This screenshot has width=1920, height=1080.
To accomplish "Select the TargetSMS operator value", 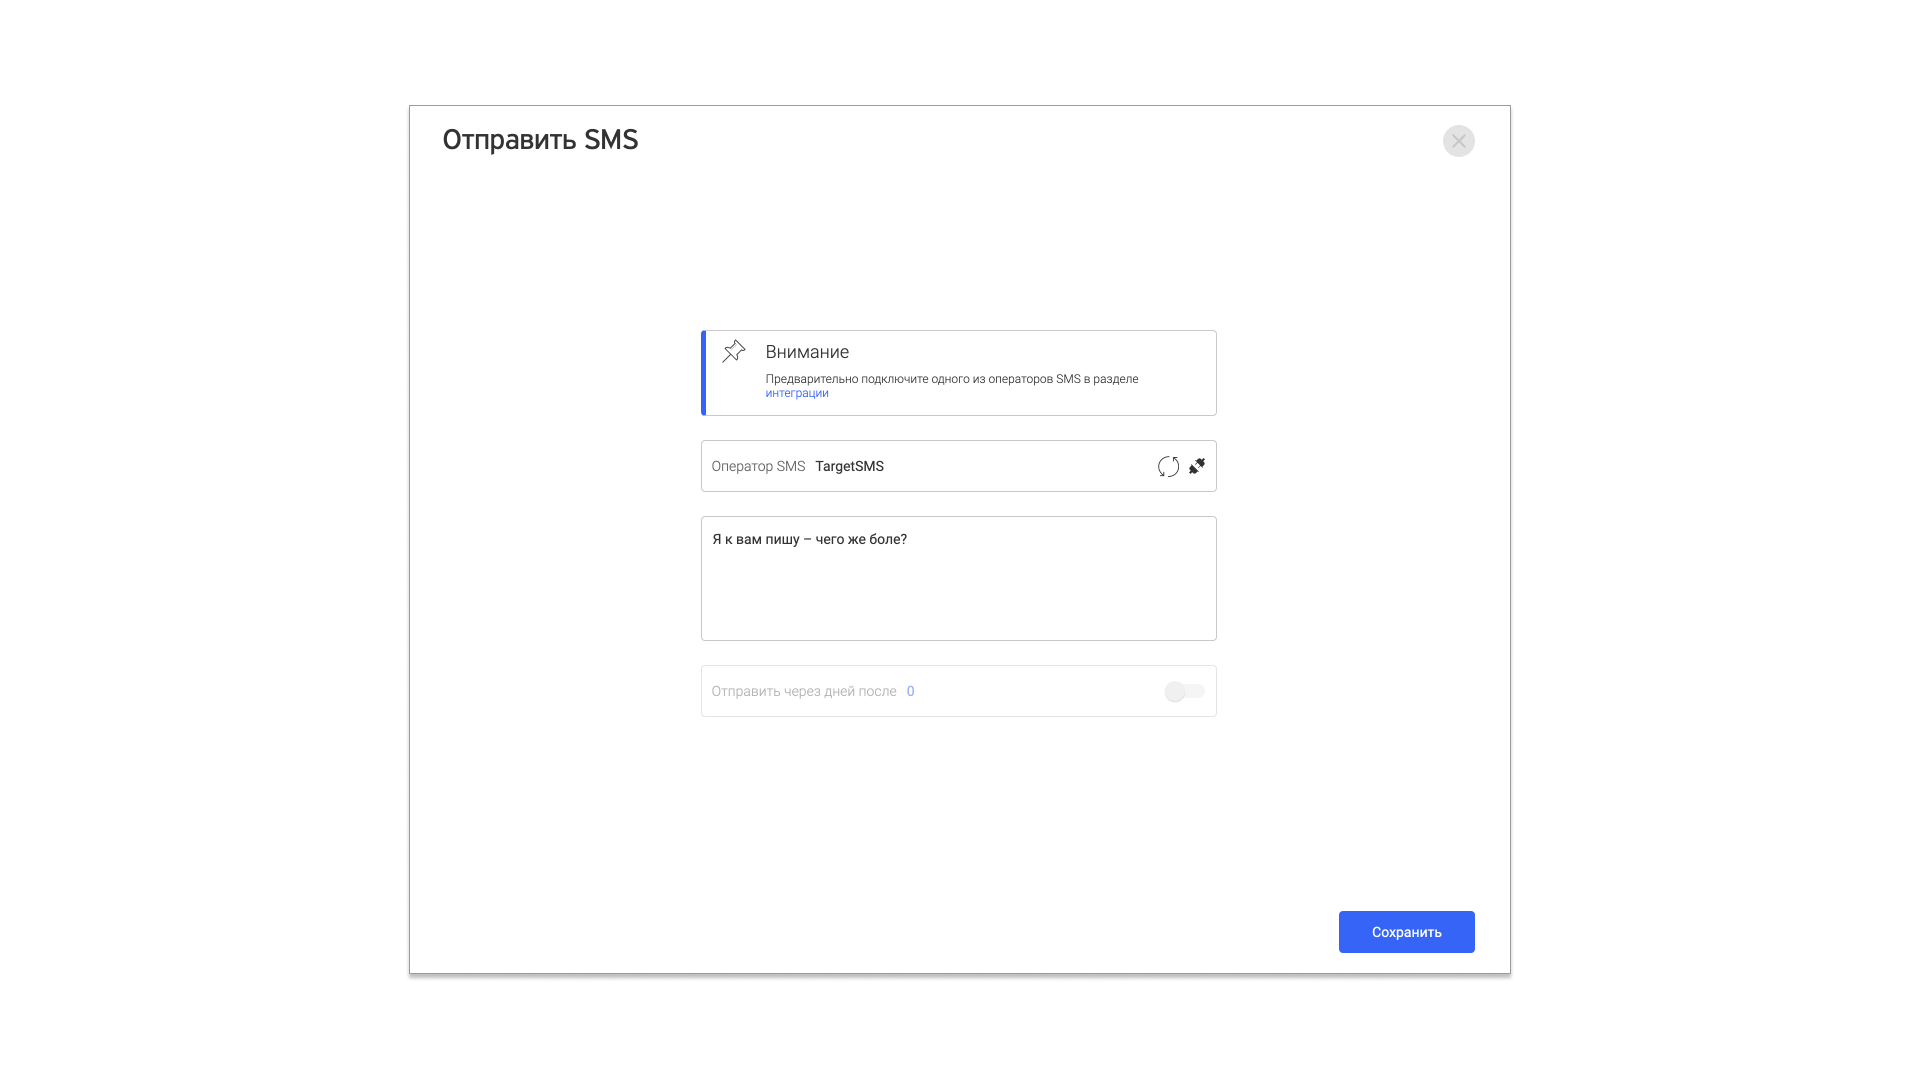I will pyautogui.click(x=849, y=466).
